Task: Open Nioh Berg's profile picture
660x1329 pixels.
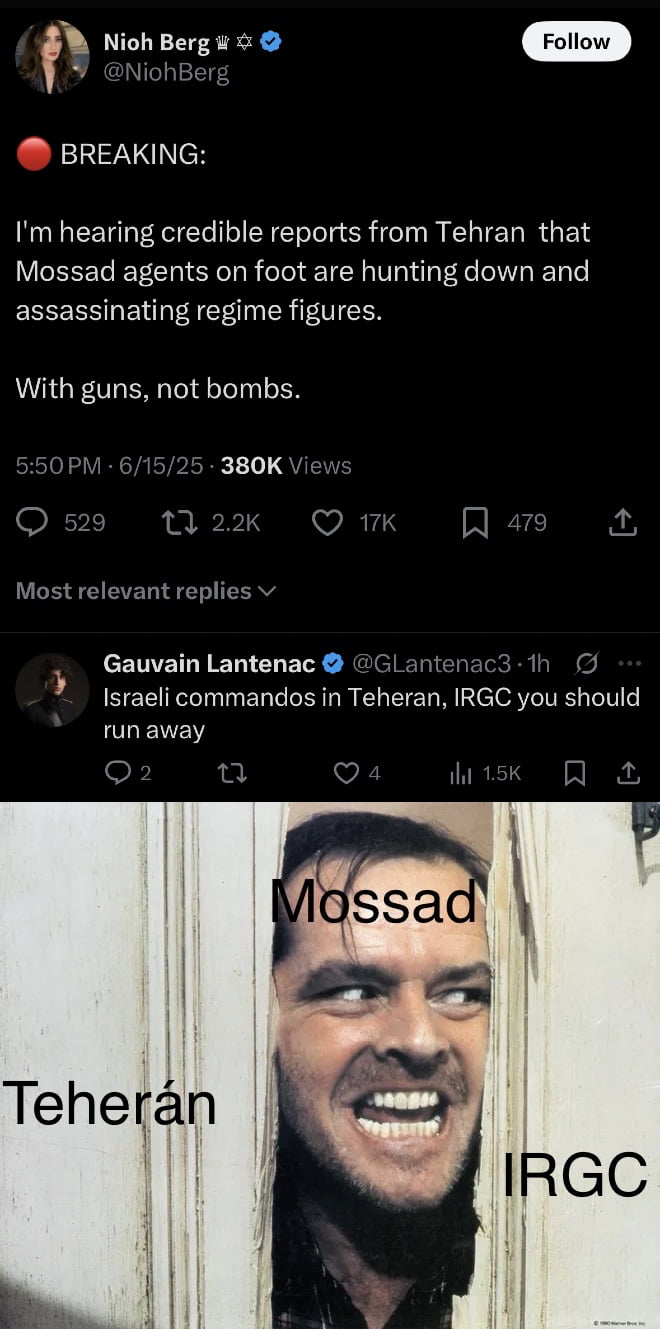Action: pos(52,57)
